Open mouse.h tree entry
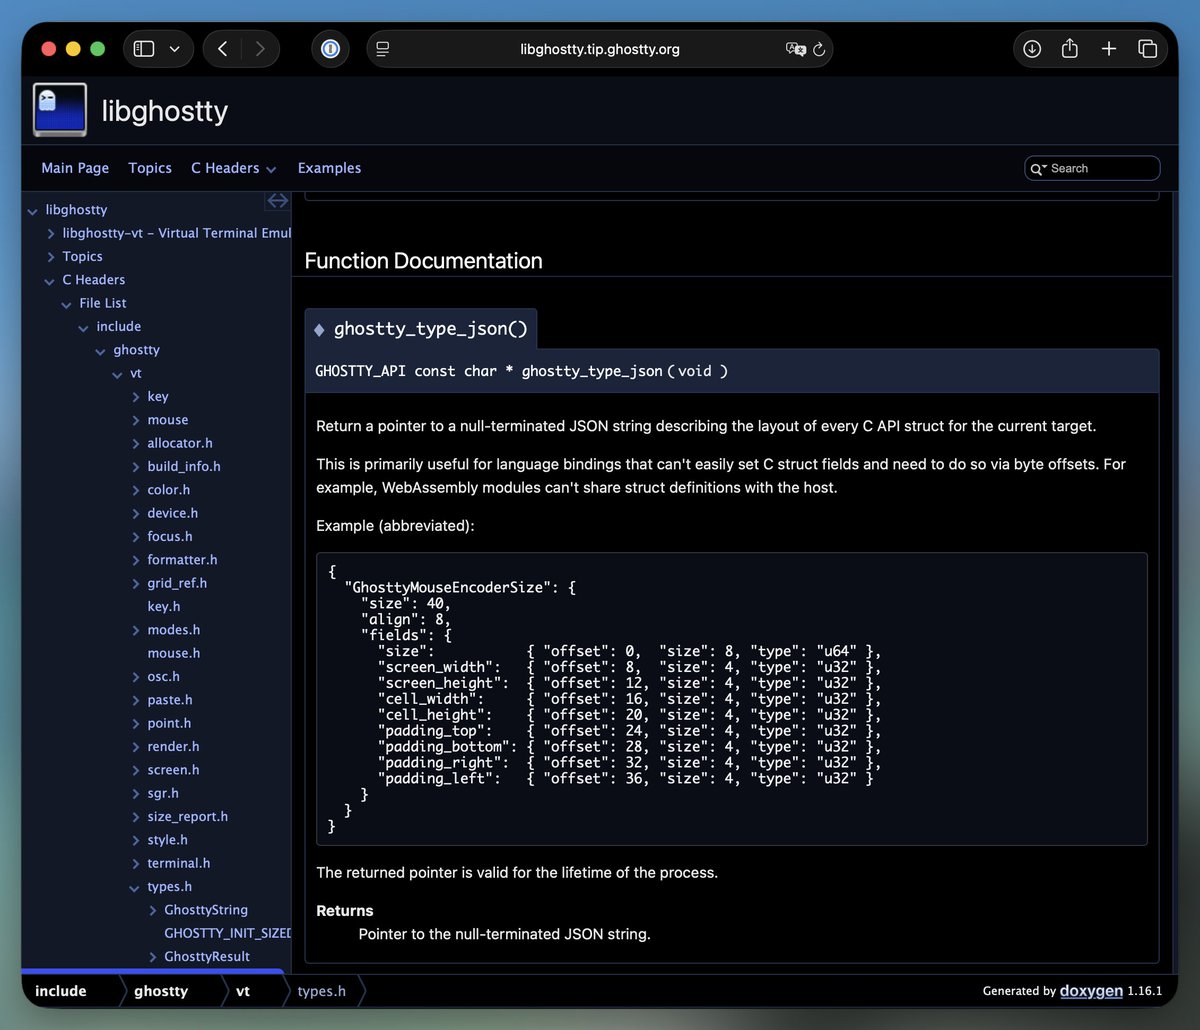Image resolution: width=1200 pixels, height=1030 pixels. pyautogui.click(x=173, y=653)
